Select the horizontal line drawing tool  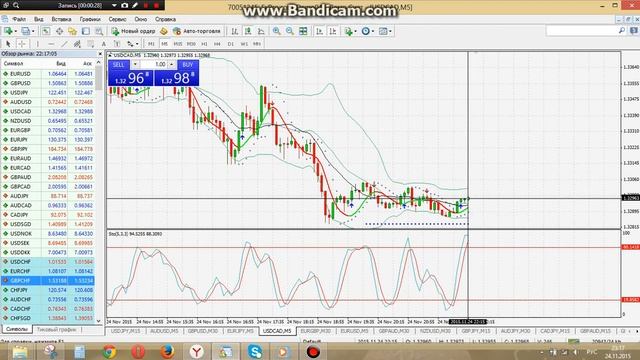(51, 44)
